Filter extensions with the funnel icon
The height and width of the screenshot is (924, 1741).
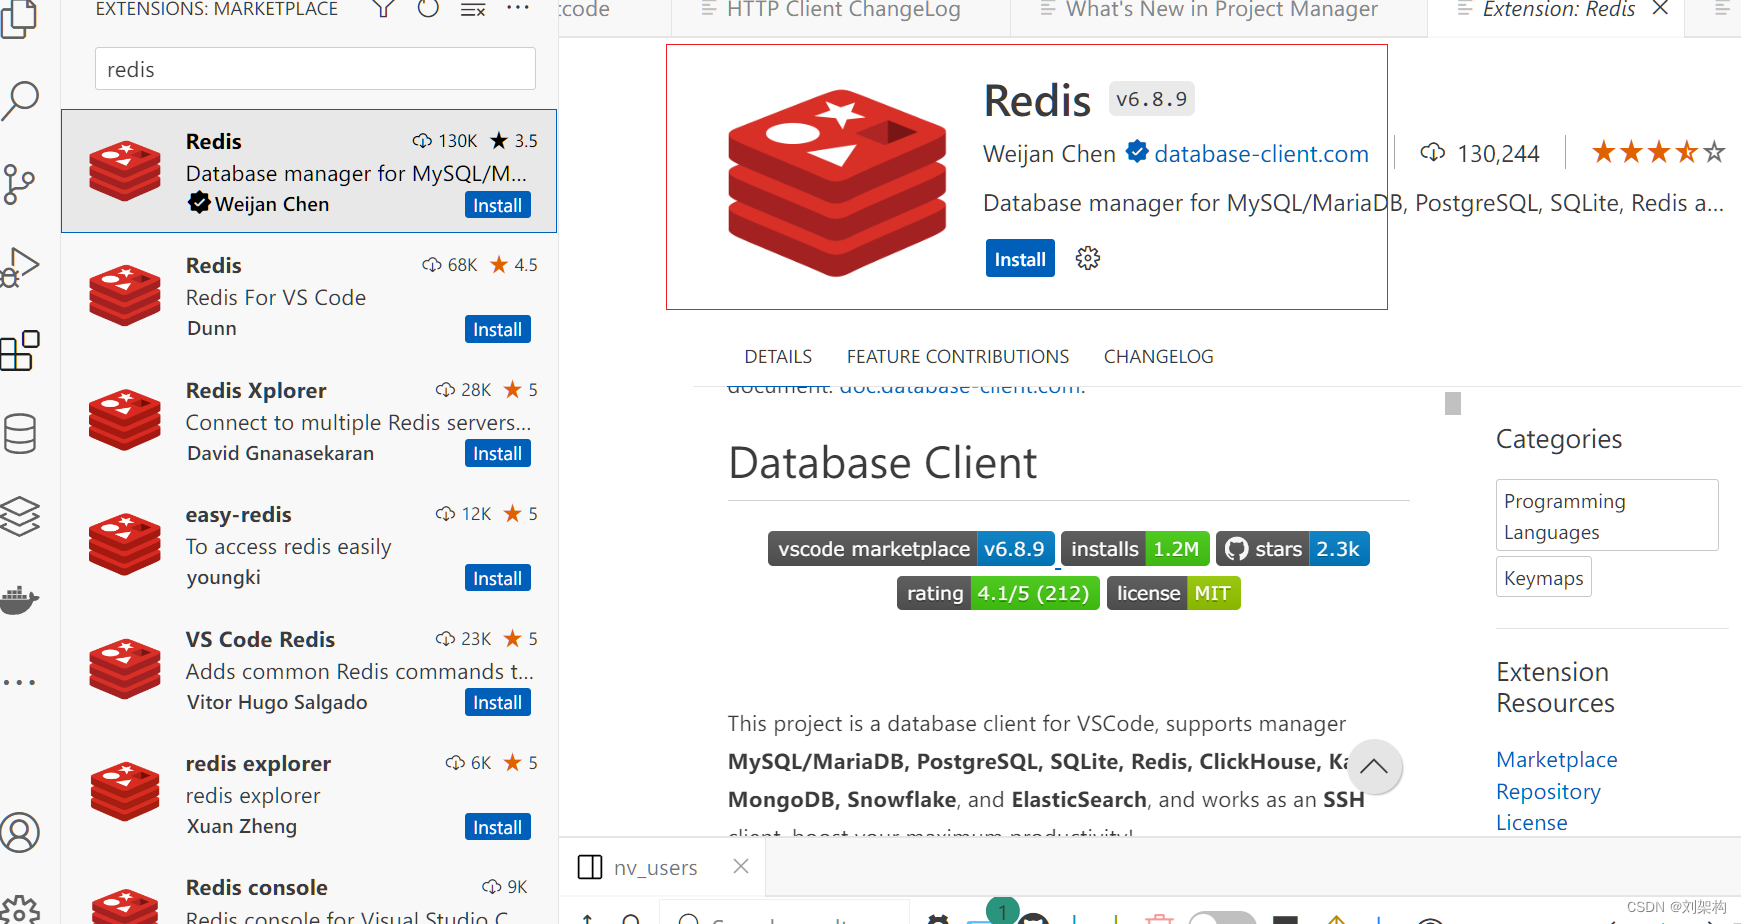[x=383, y=10]
